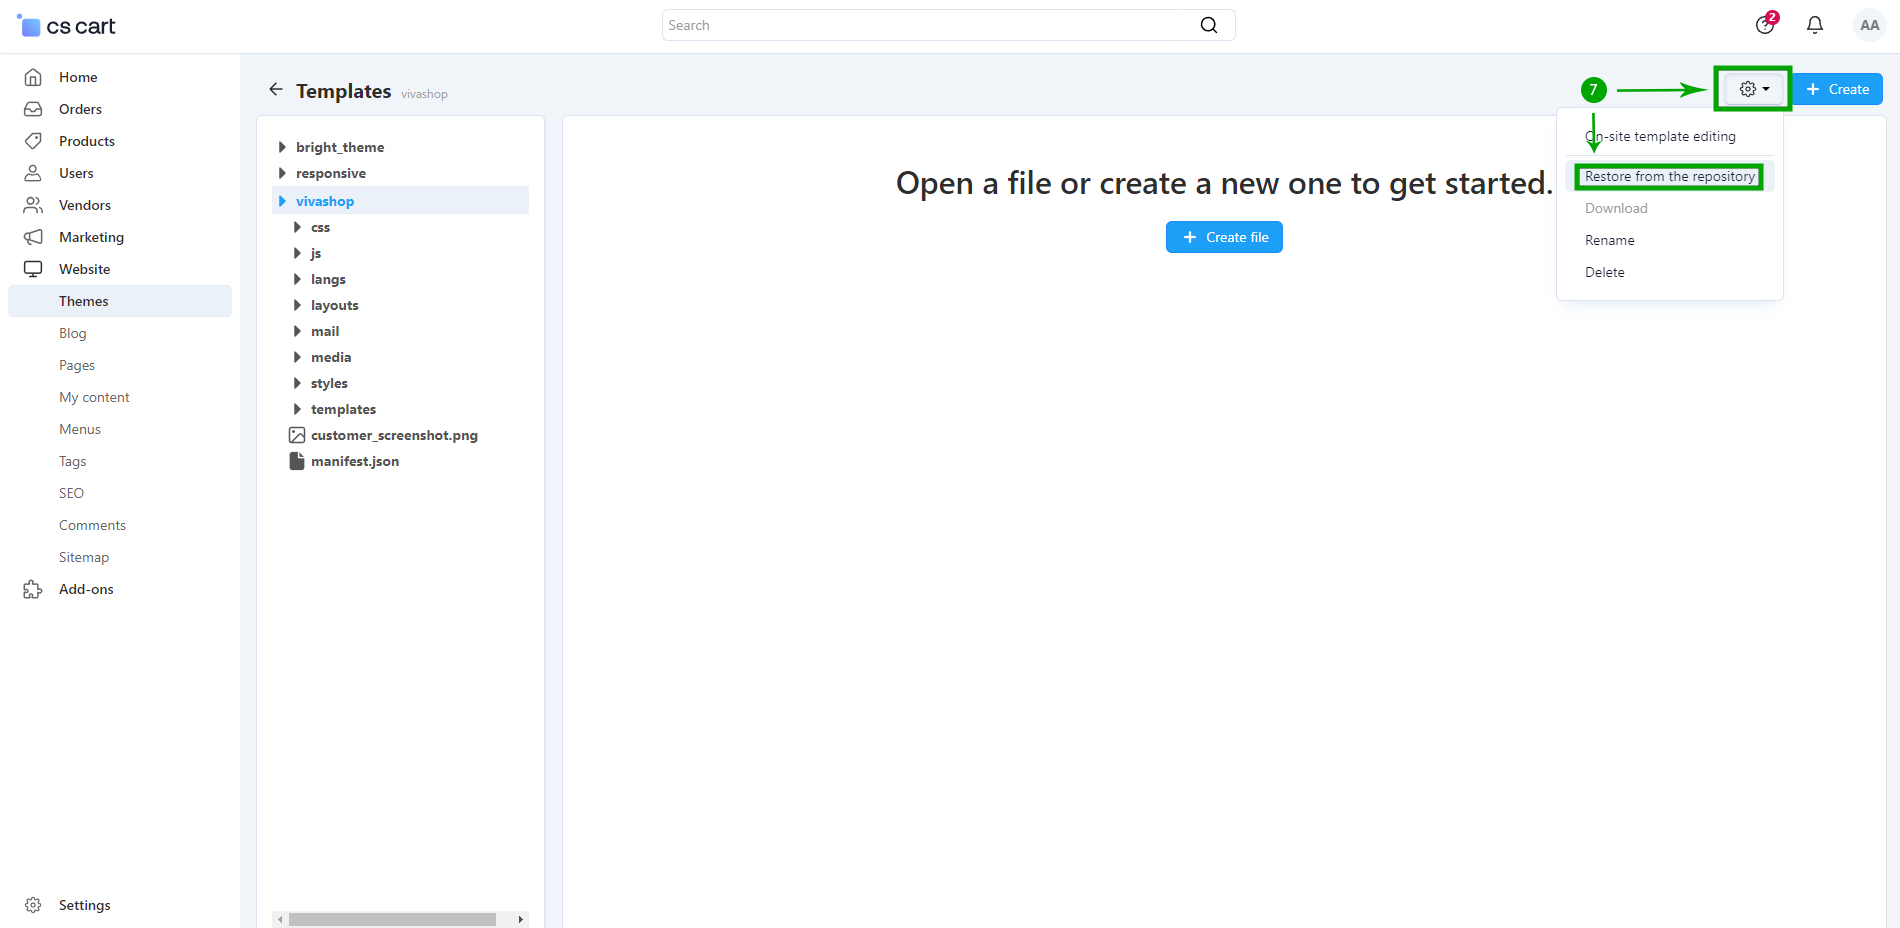Open the gear settings dropdown

(x=1753, y=89)
